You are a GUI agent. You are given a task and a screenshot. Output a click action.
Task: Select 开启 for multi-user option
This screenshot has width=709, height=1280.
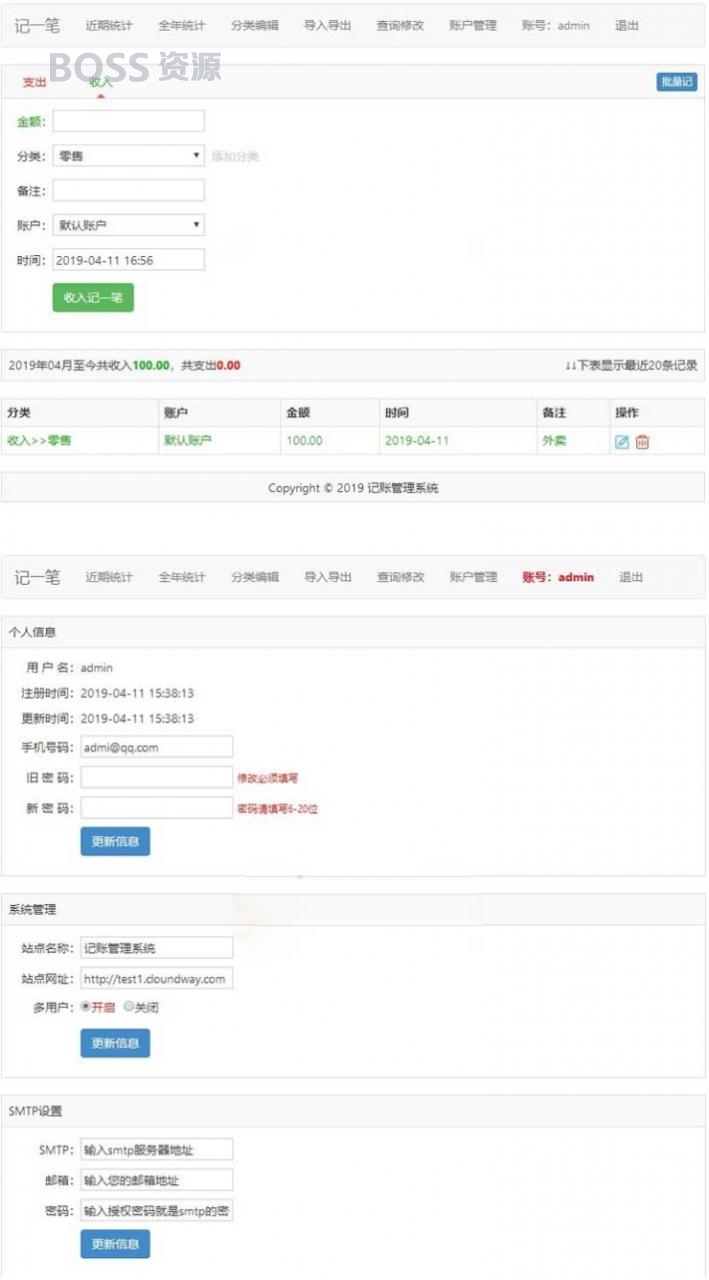pyautogui.click(x=86, y=1007)
